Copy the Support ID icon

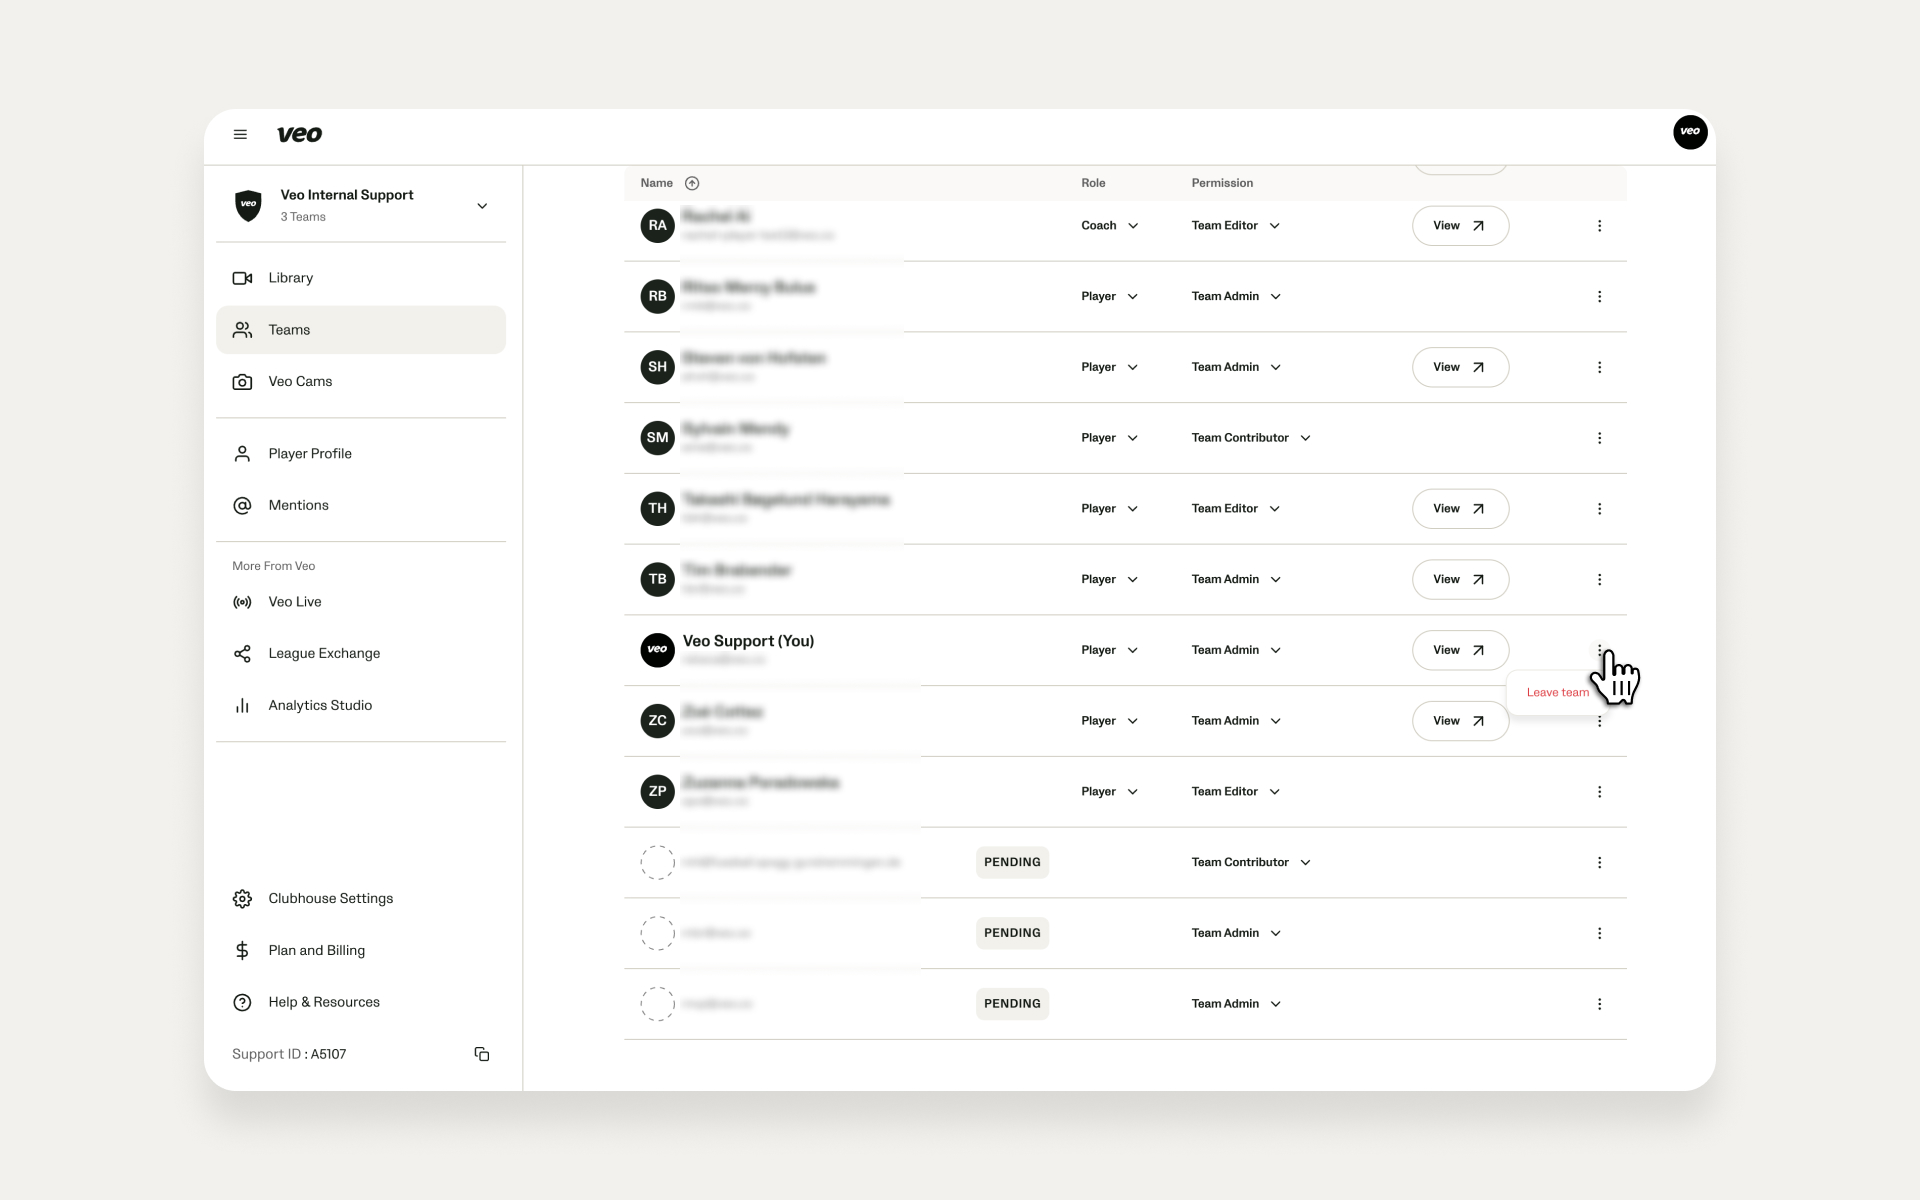point(482,1054)
